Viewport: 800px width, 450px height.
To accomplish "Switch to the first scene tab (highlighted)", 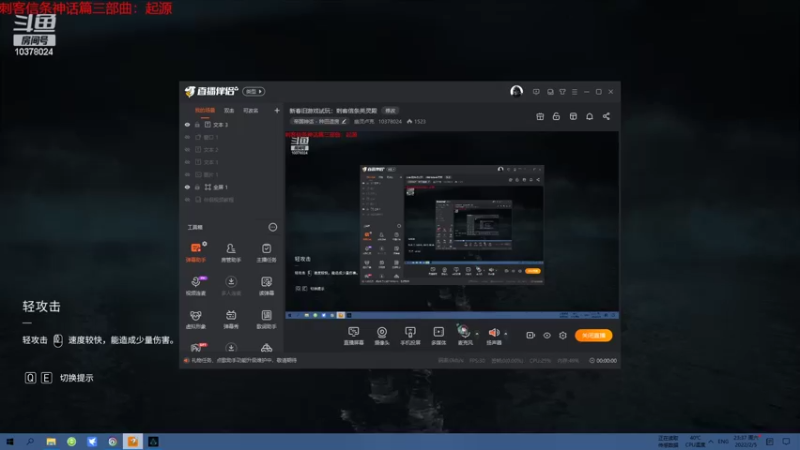I will point(205,111).
